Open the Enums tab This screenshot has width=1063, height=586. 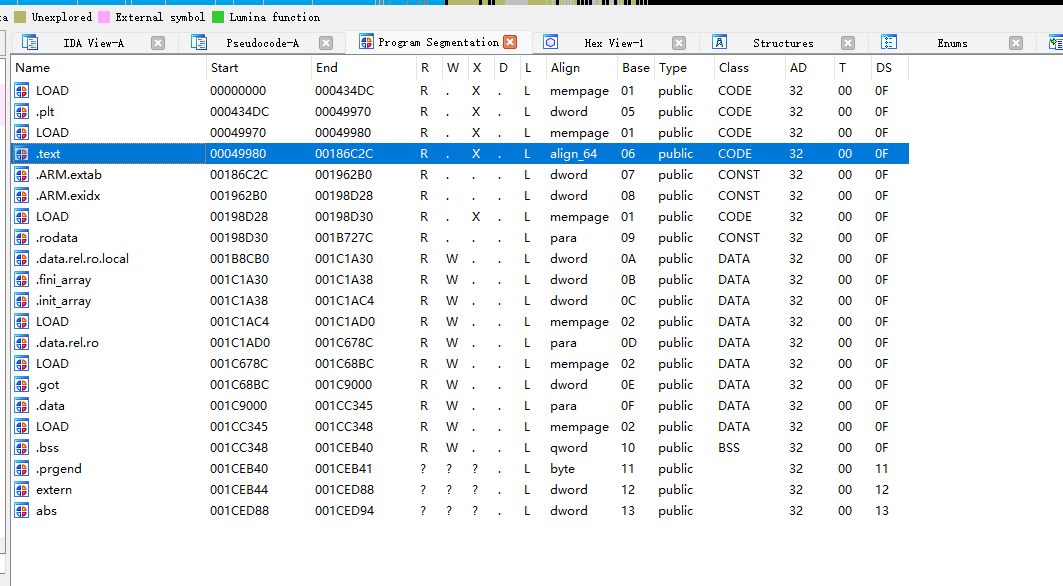pos(952,43)
